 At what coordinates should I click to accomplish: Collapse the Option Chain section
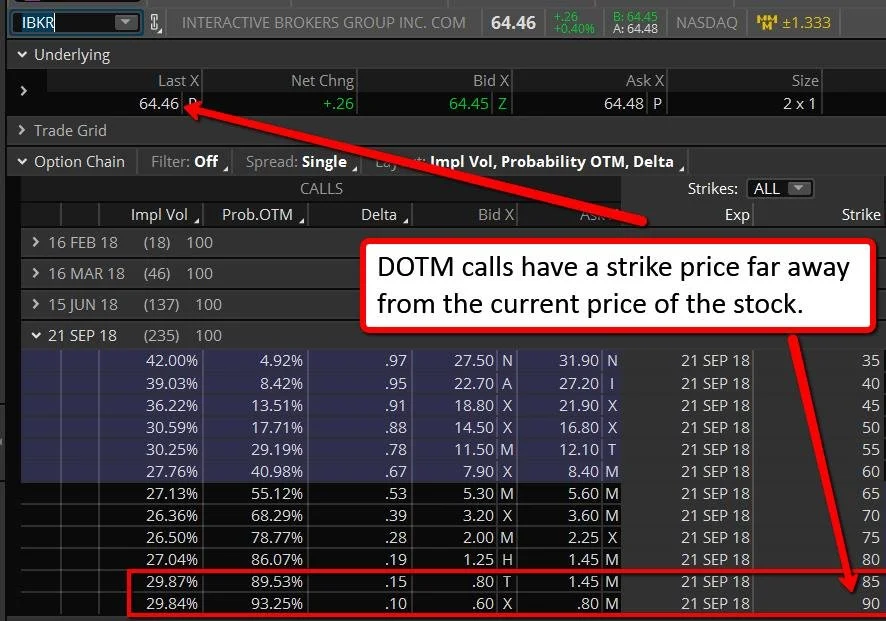pyautogui.click(x=23, y=162)
